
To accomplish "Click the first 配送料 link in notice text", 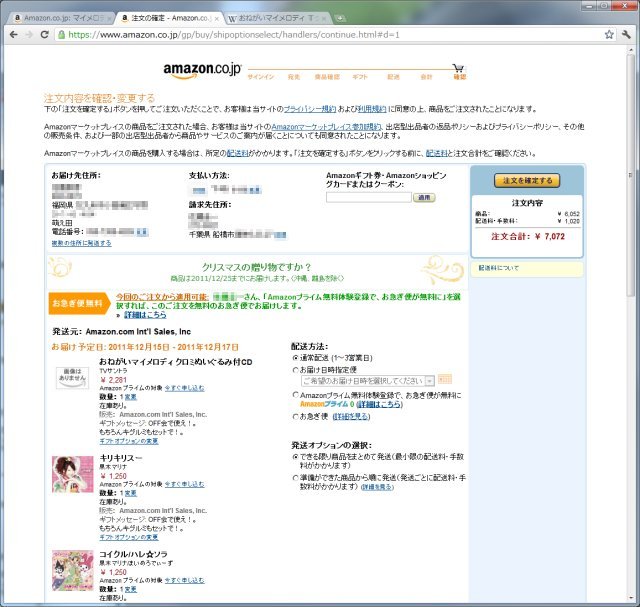I will click(x=238, y=153).
